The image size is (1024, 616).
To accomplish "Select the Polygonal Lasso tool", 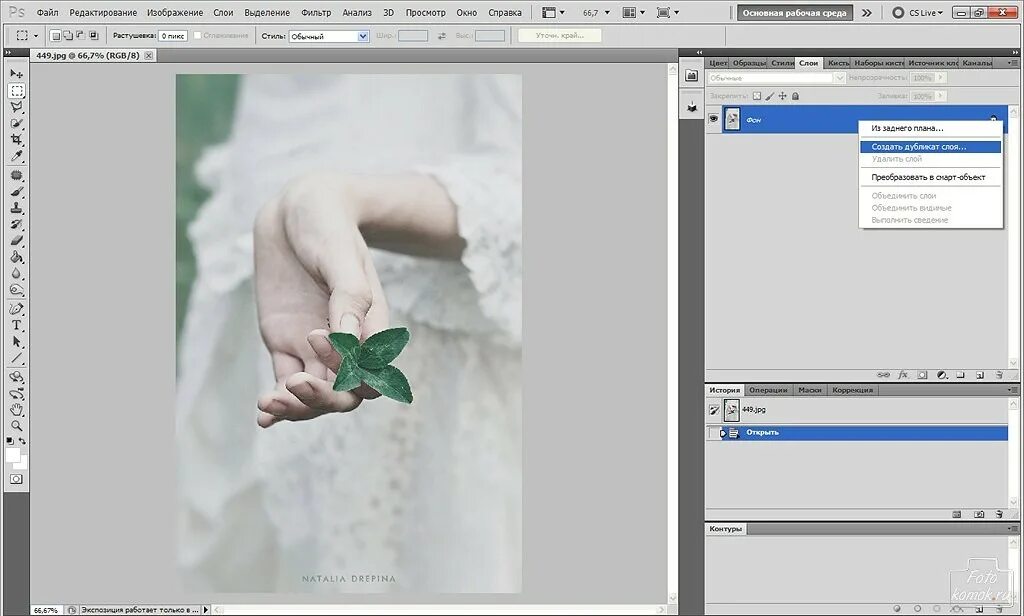I will 16,106.
